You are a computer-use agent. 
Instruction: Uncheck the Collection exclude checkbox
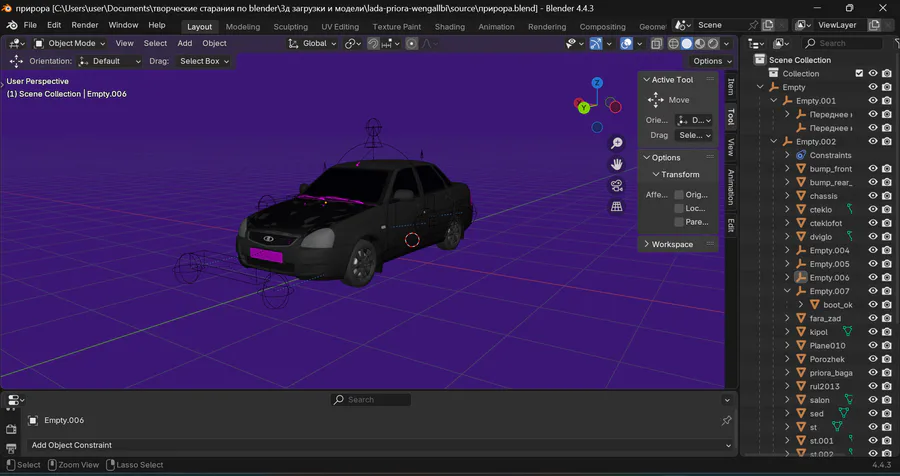tap(859, 73)
